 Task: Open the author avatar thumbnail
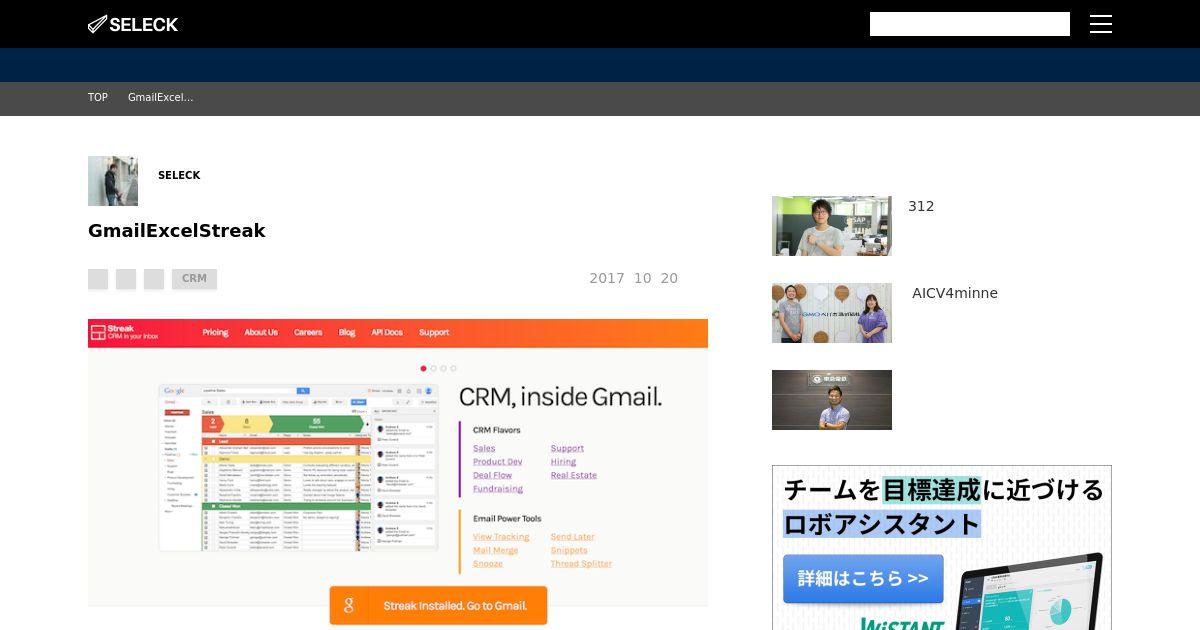point(113,181)
